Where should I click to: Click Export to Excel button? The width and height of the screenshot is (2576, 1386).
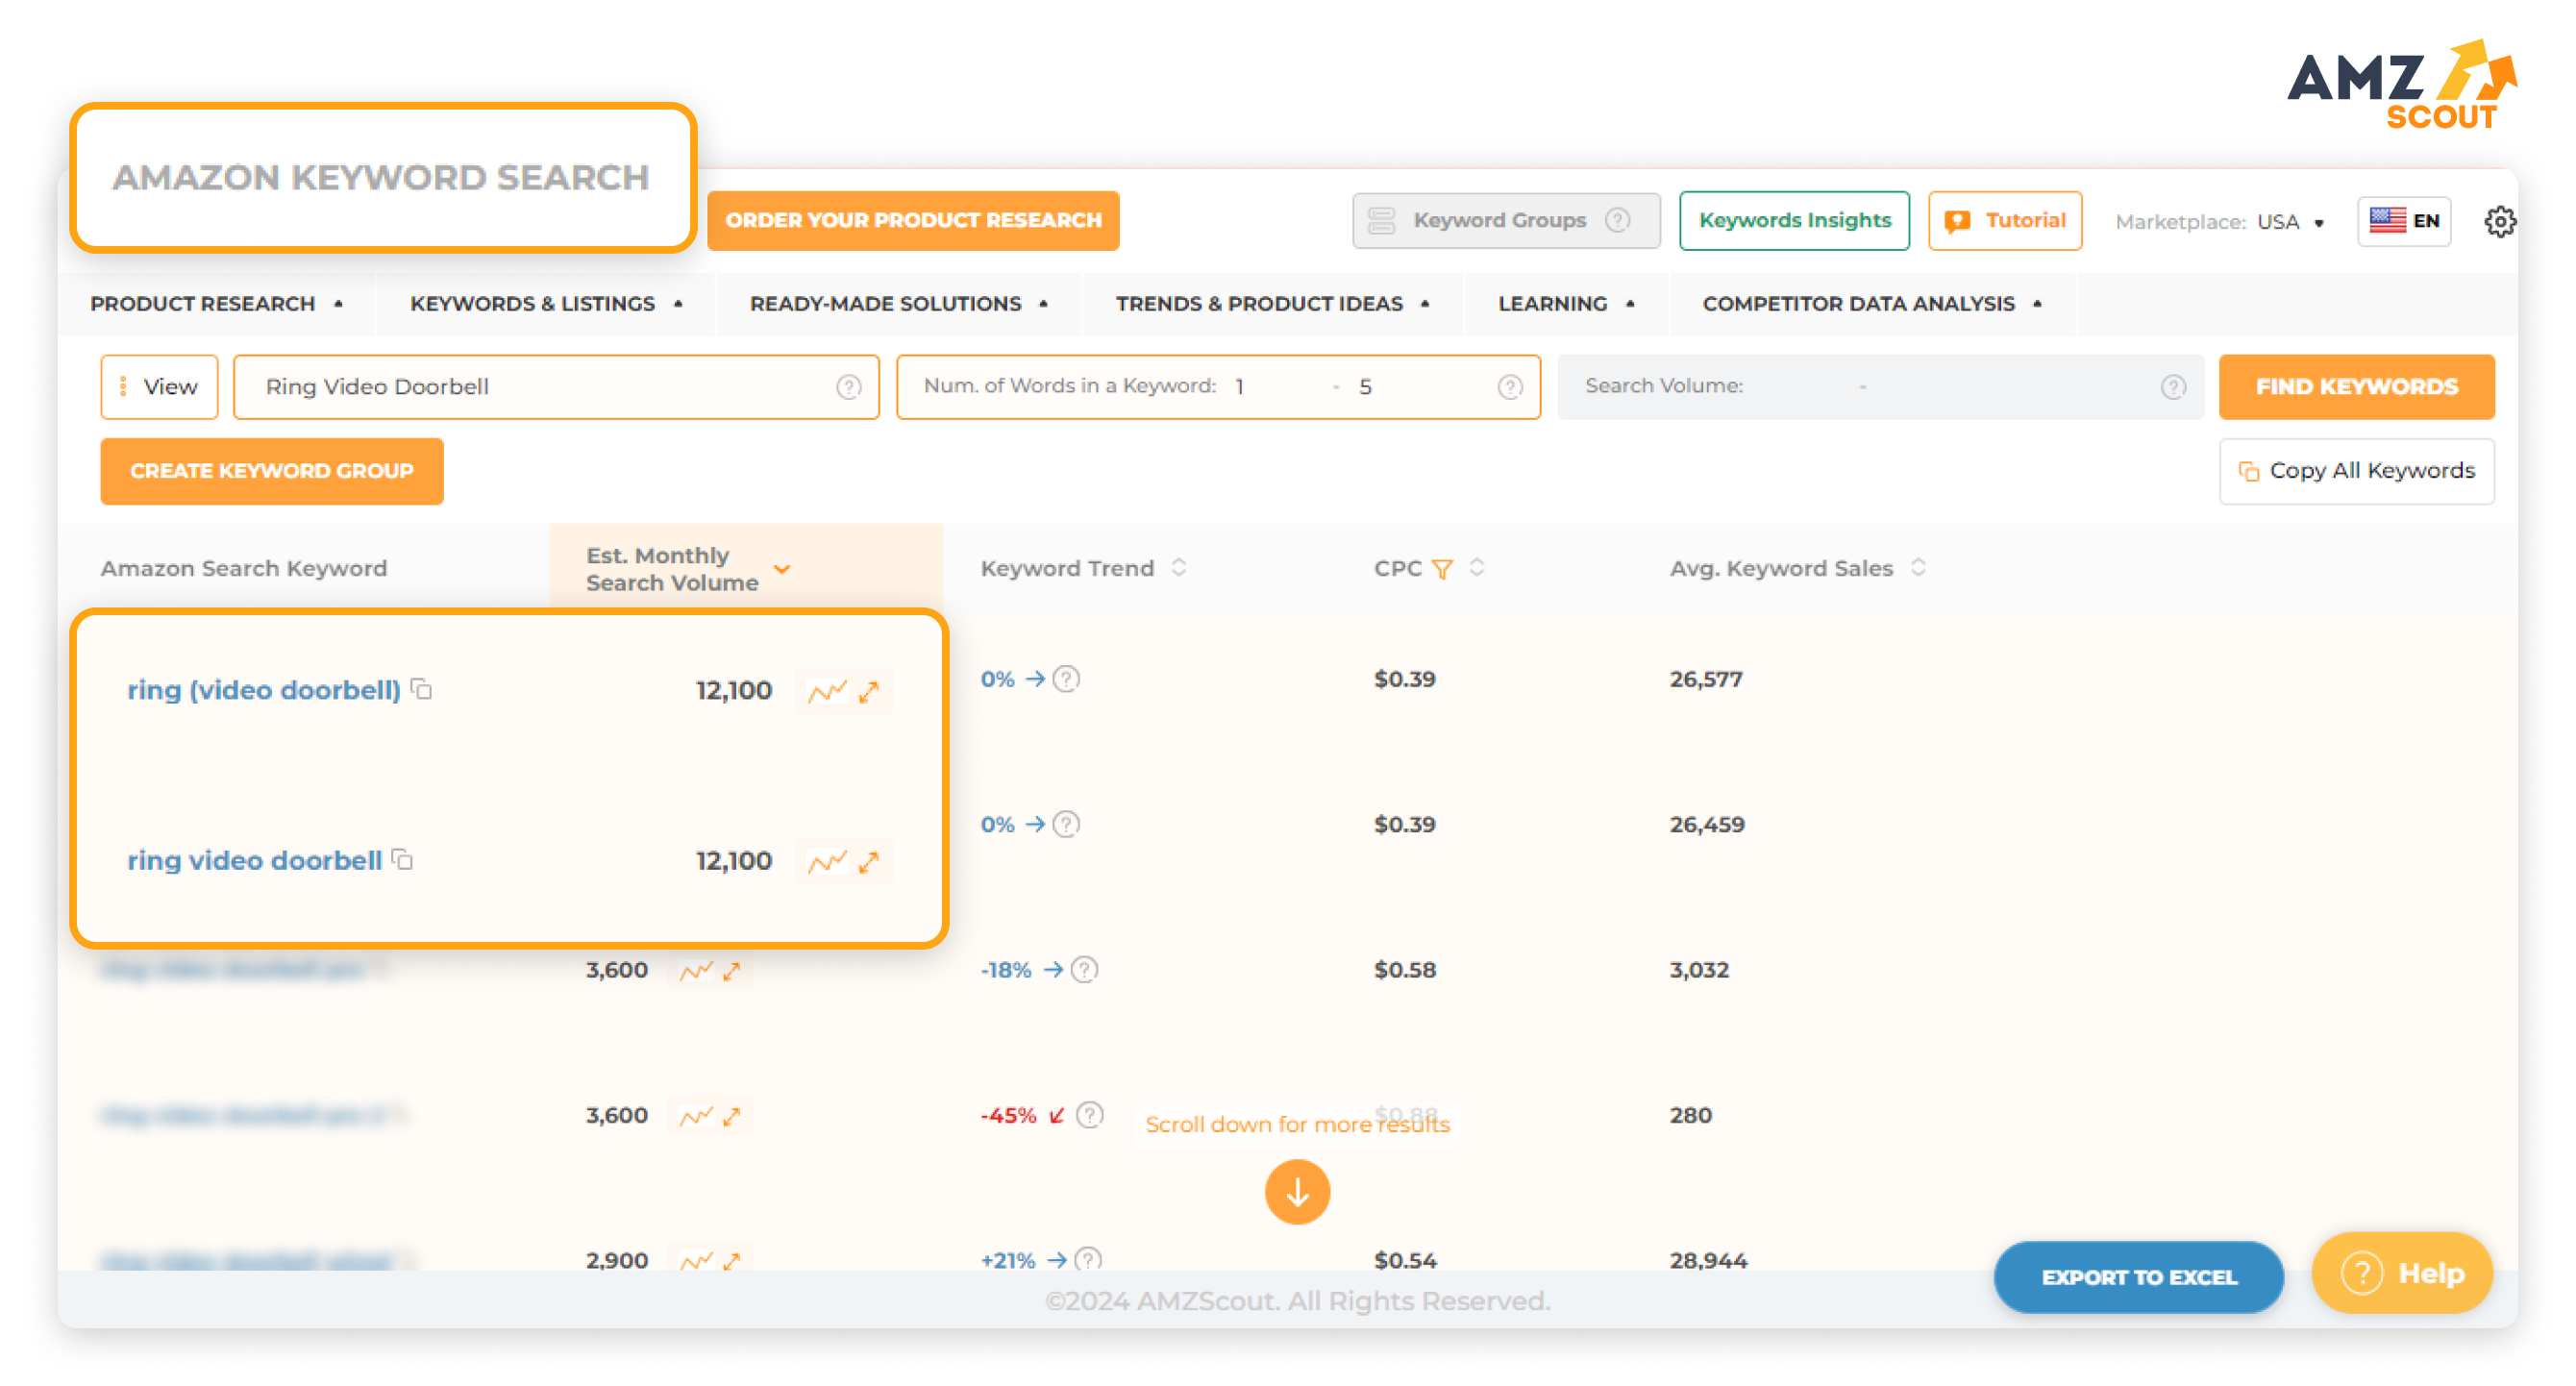pos(2138,1276)
